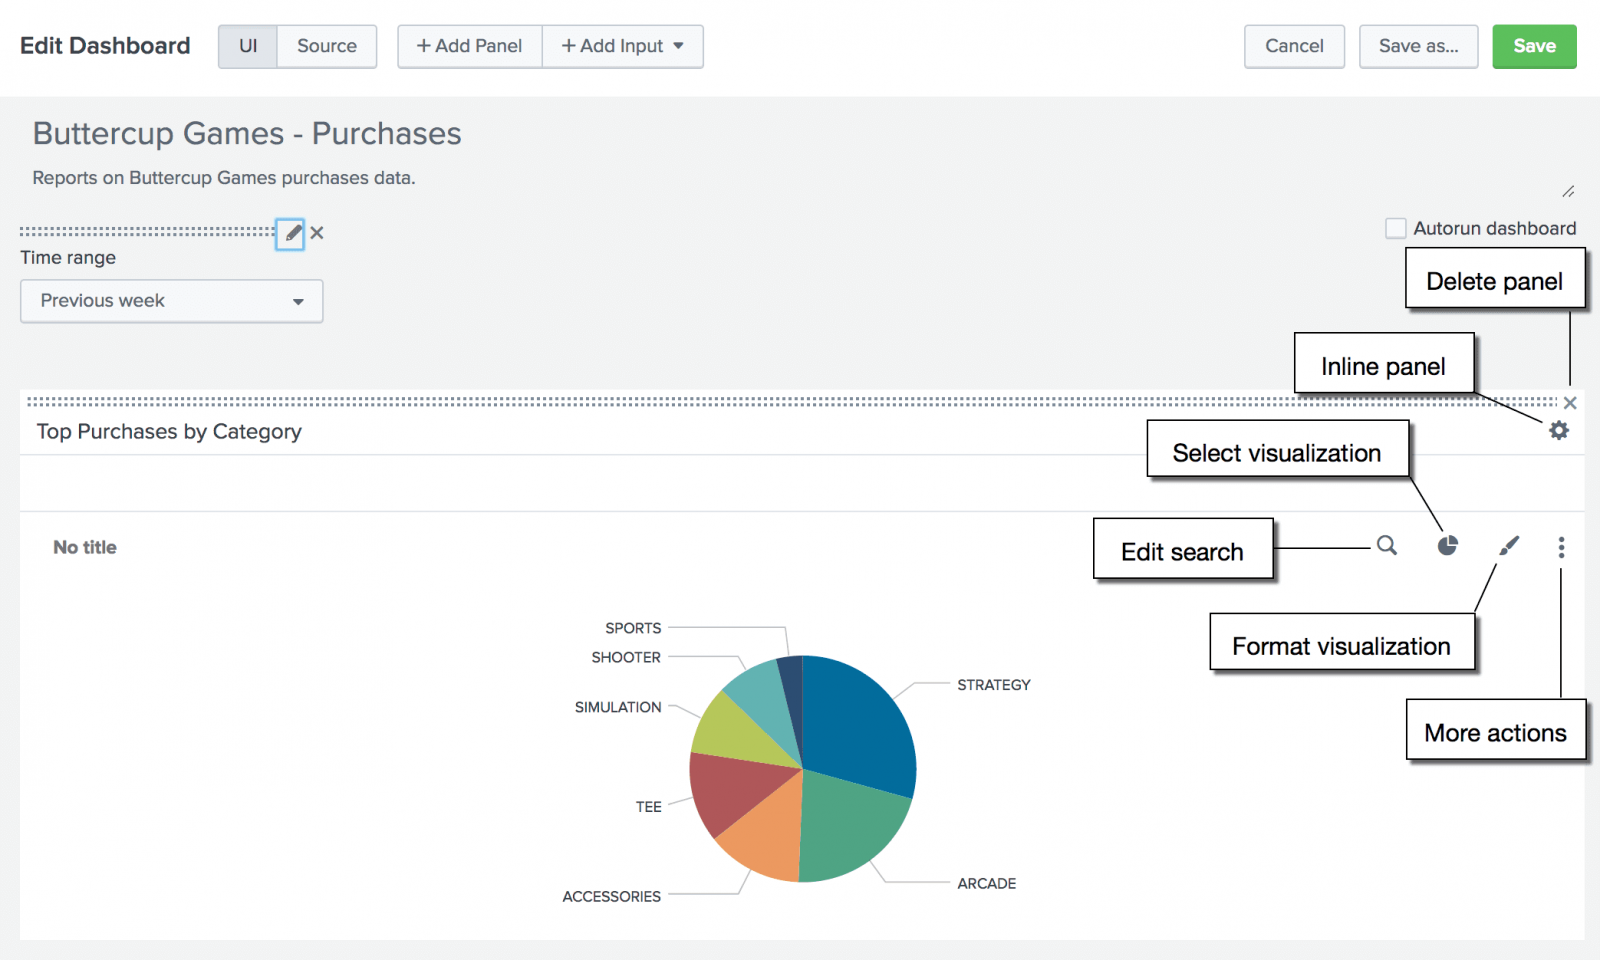Cancel dashboard editing
The height and width of the screenshot is (960, 1600).
[x=1294, y=46]
